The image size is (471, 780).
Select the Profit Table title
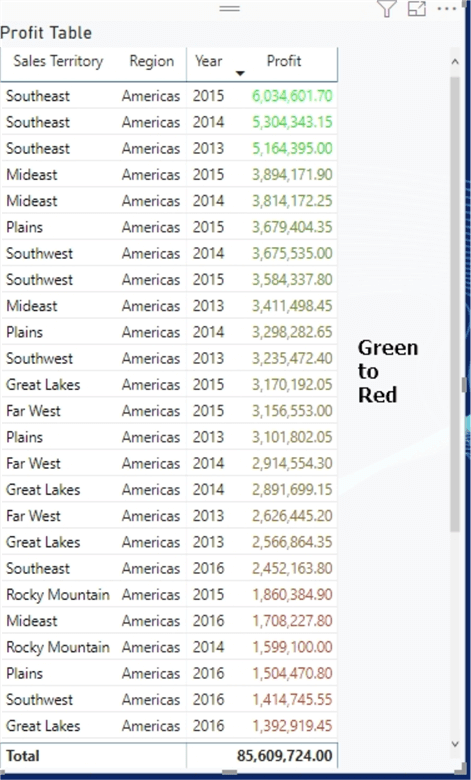[46, 33]
